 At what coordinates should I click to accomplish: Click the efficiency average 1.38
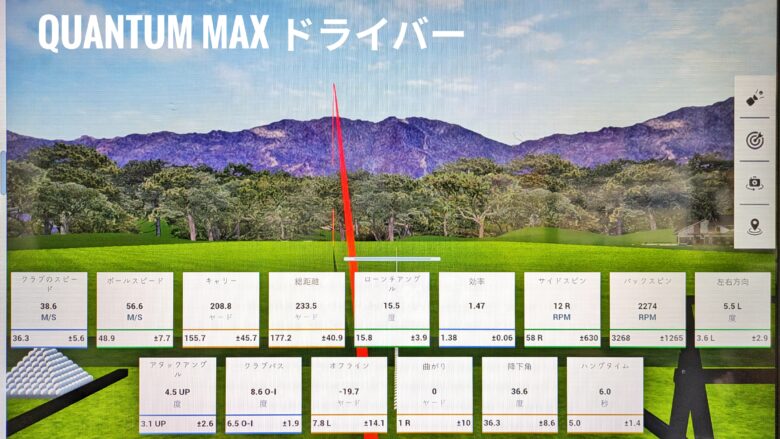(x=449, y=338)
